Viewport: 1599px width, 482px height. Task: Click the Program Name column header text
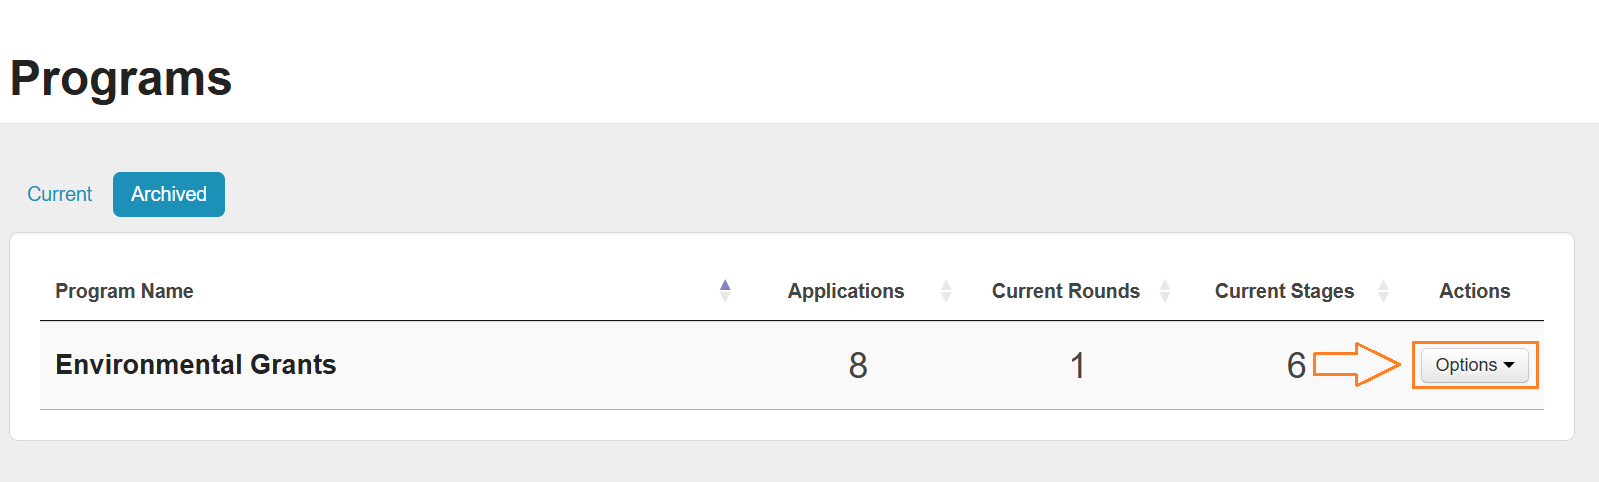point(124,291)
